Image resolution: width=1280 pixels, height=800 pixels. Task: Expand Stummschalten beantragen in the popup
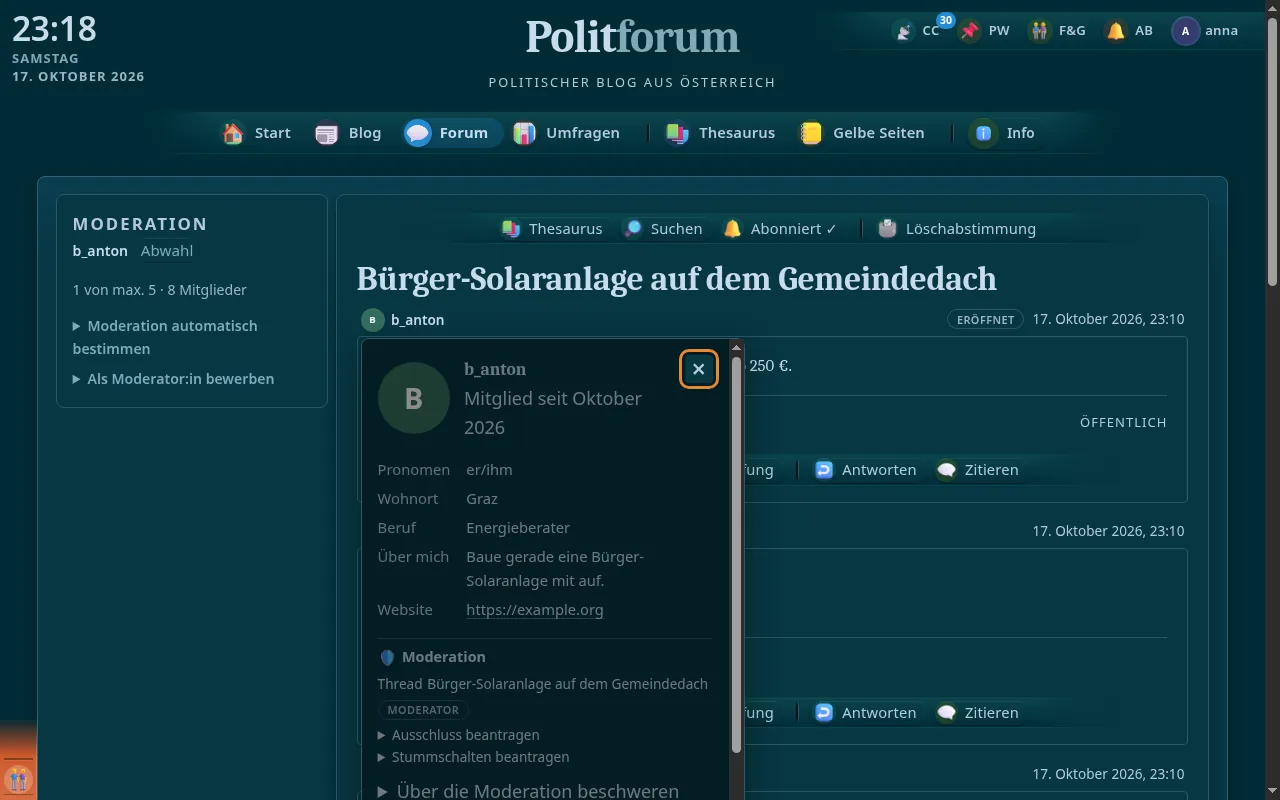tap(474, 757)
